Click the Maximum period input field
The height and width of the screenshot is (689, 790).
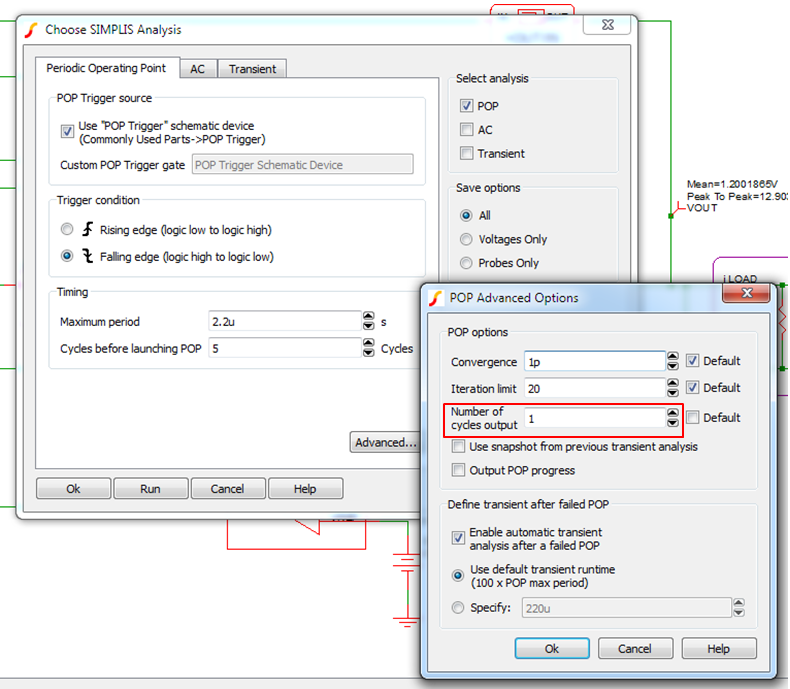(x=285, y=321)
